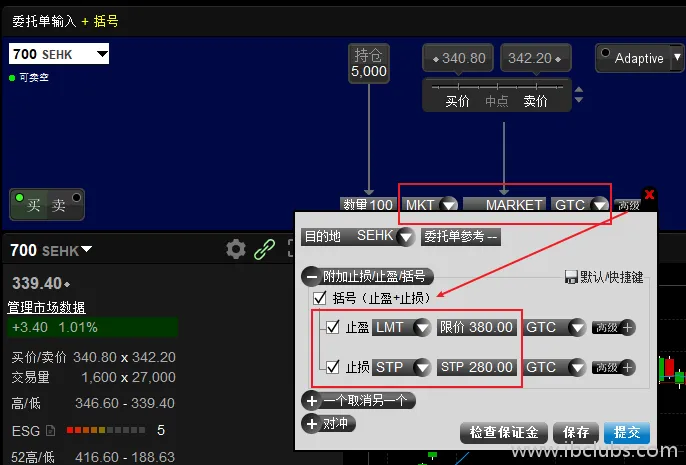Image resolution: width=686 pixels, height=465 pixels.
Task: Click the green chain link icon
Action: point(264,249)
